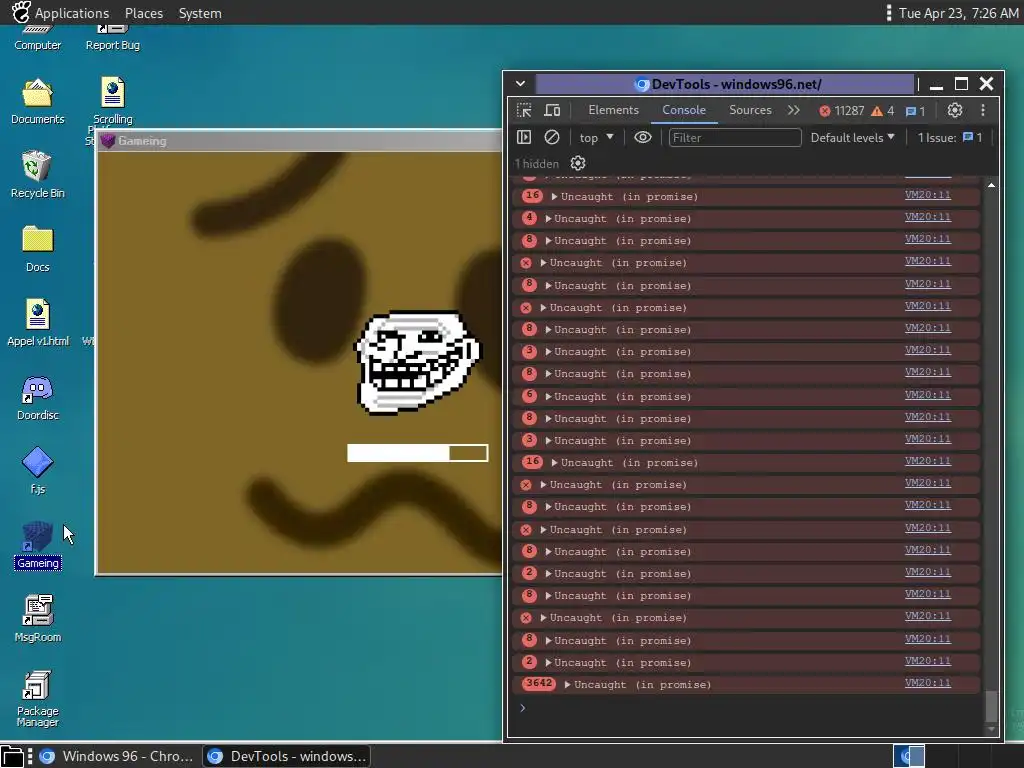Create a live expression with eye icon

(643, 137)
